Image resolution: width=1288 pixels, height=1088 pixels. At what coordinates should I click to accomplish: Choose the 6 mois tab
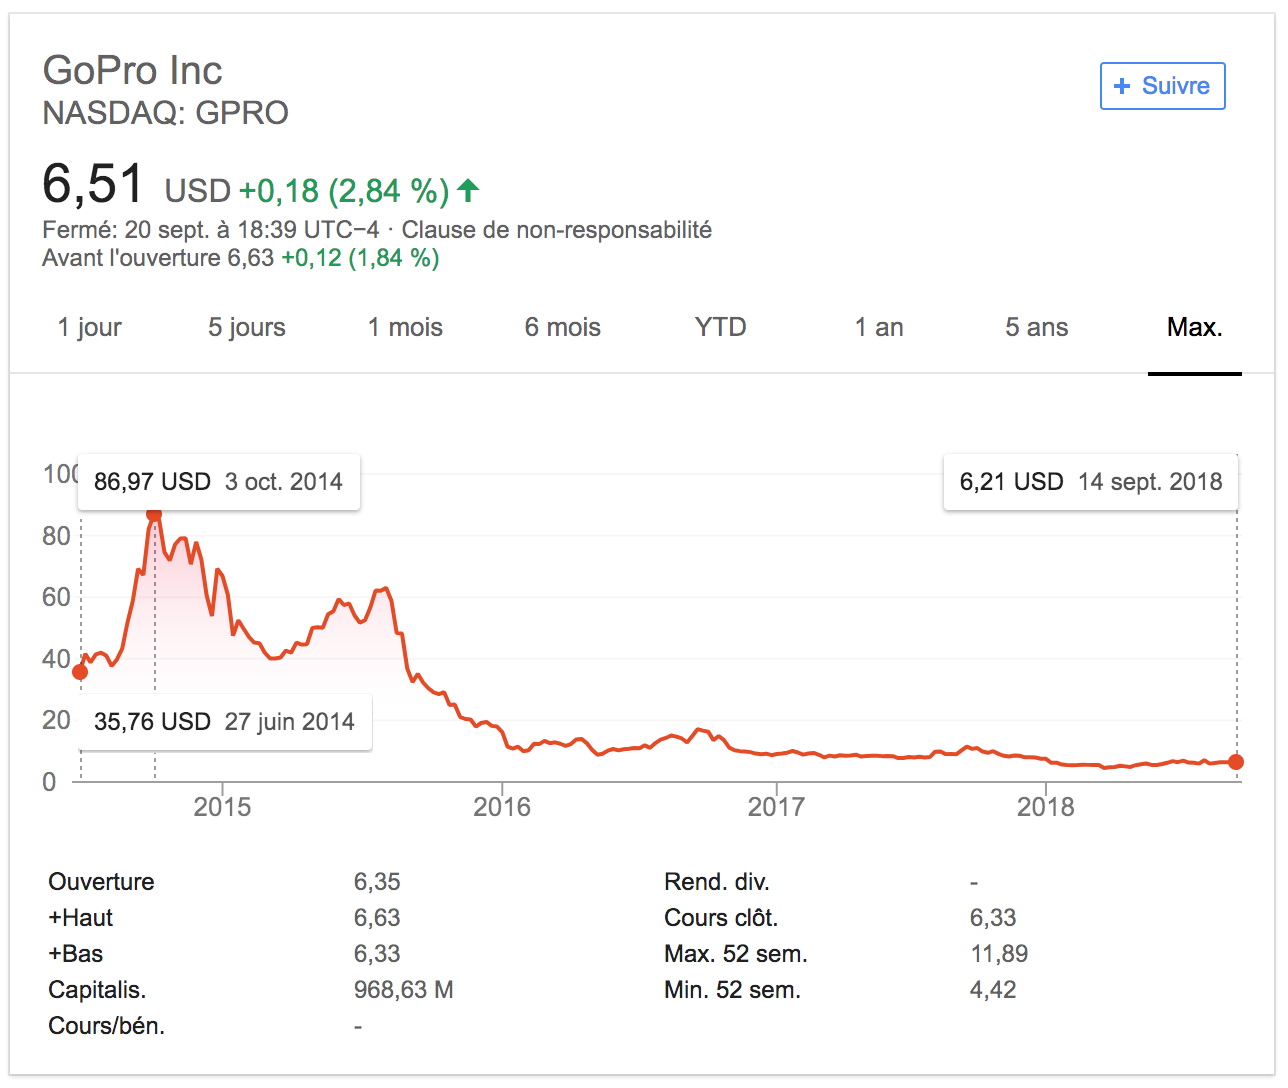[x=563, y=327]
